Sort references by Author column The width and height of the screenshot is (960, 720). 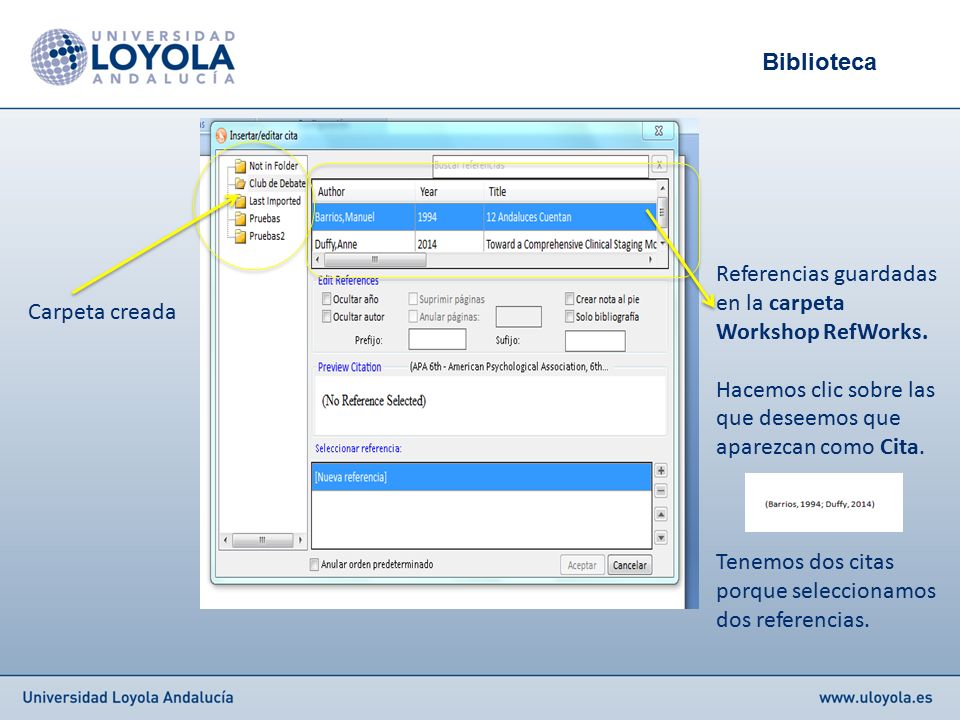click(364, 192)
